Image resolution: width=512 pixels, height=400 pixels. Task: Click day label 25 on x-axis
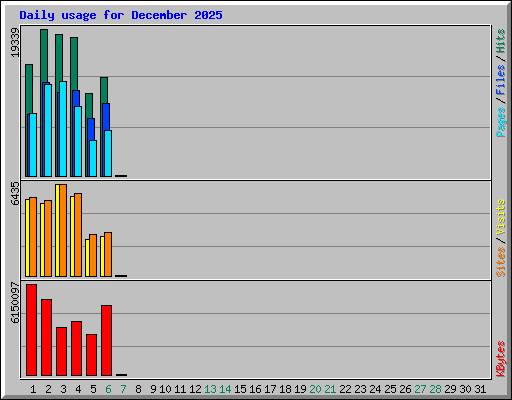[390, 389]
